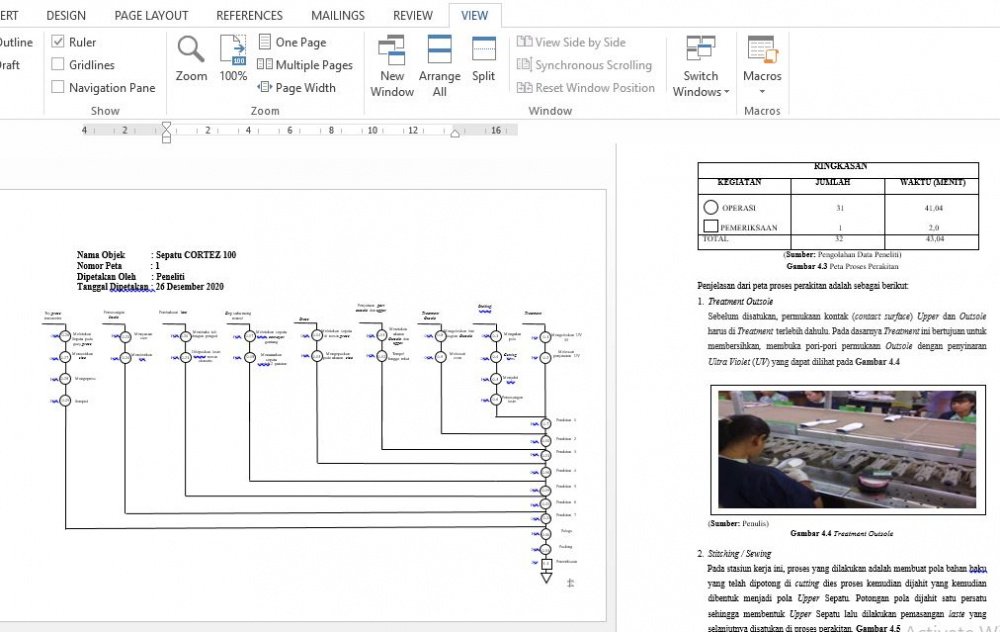Screen dimensions: 1000x632
Task: Click the 'JUMLAH' column header
Action: coord(832,182)
